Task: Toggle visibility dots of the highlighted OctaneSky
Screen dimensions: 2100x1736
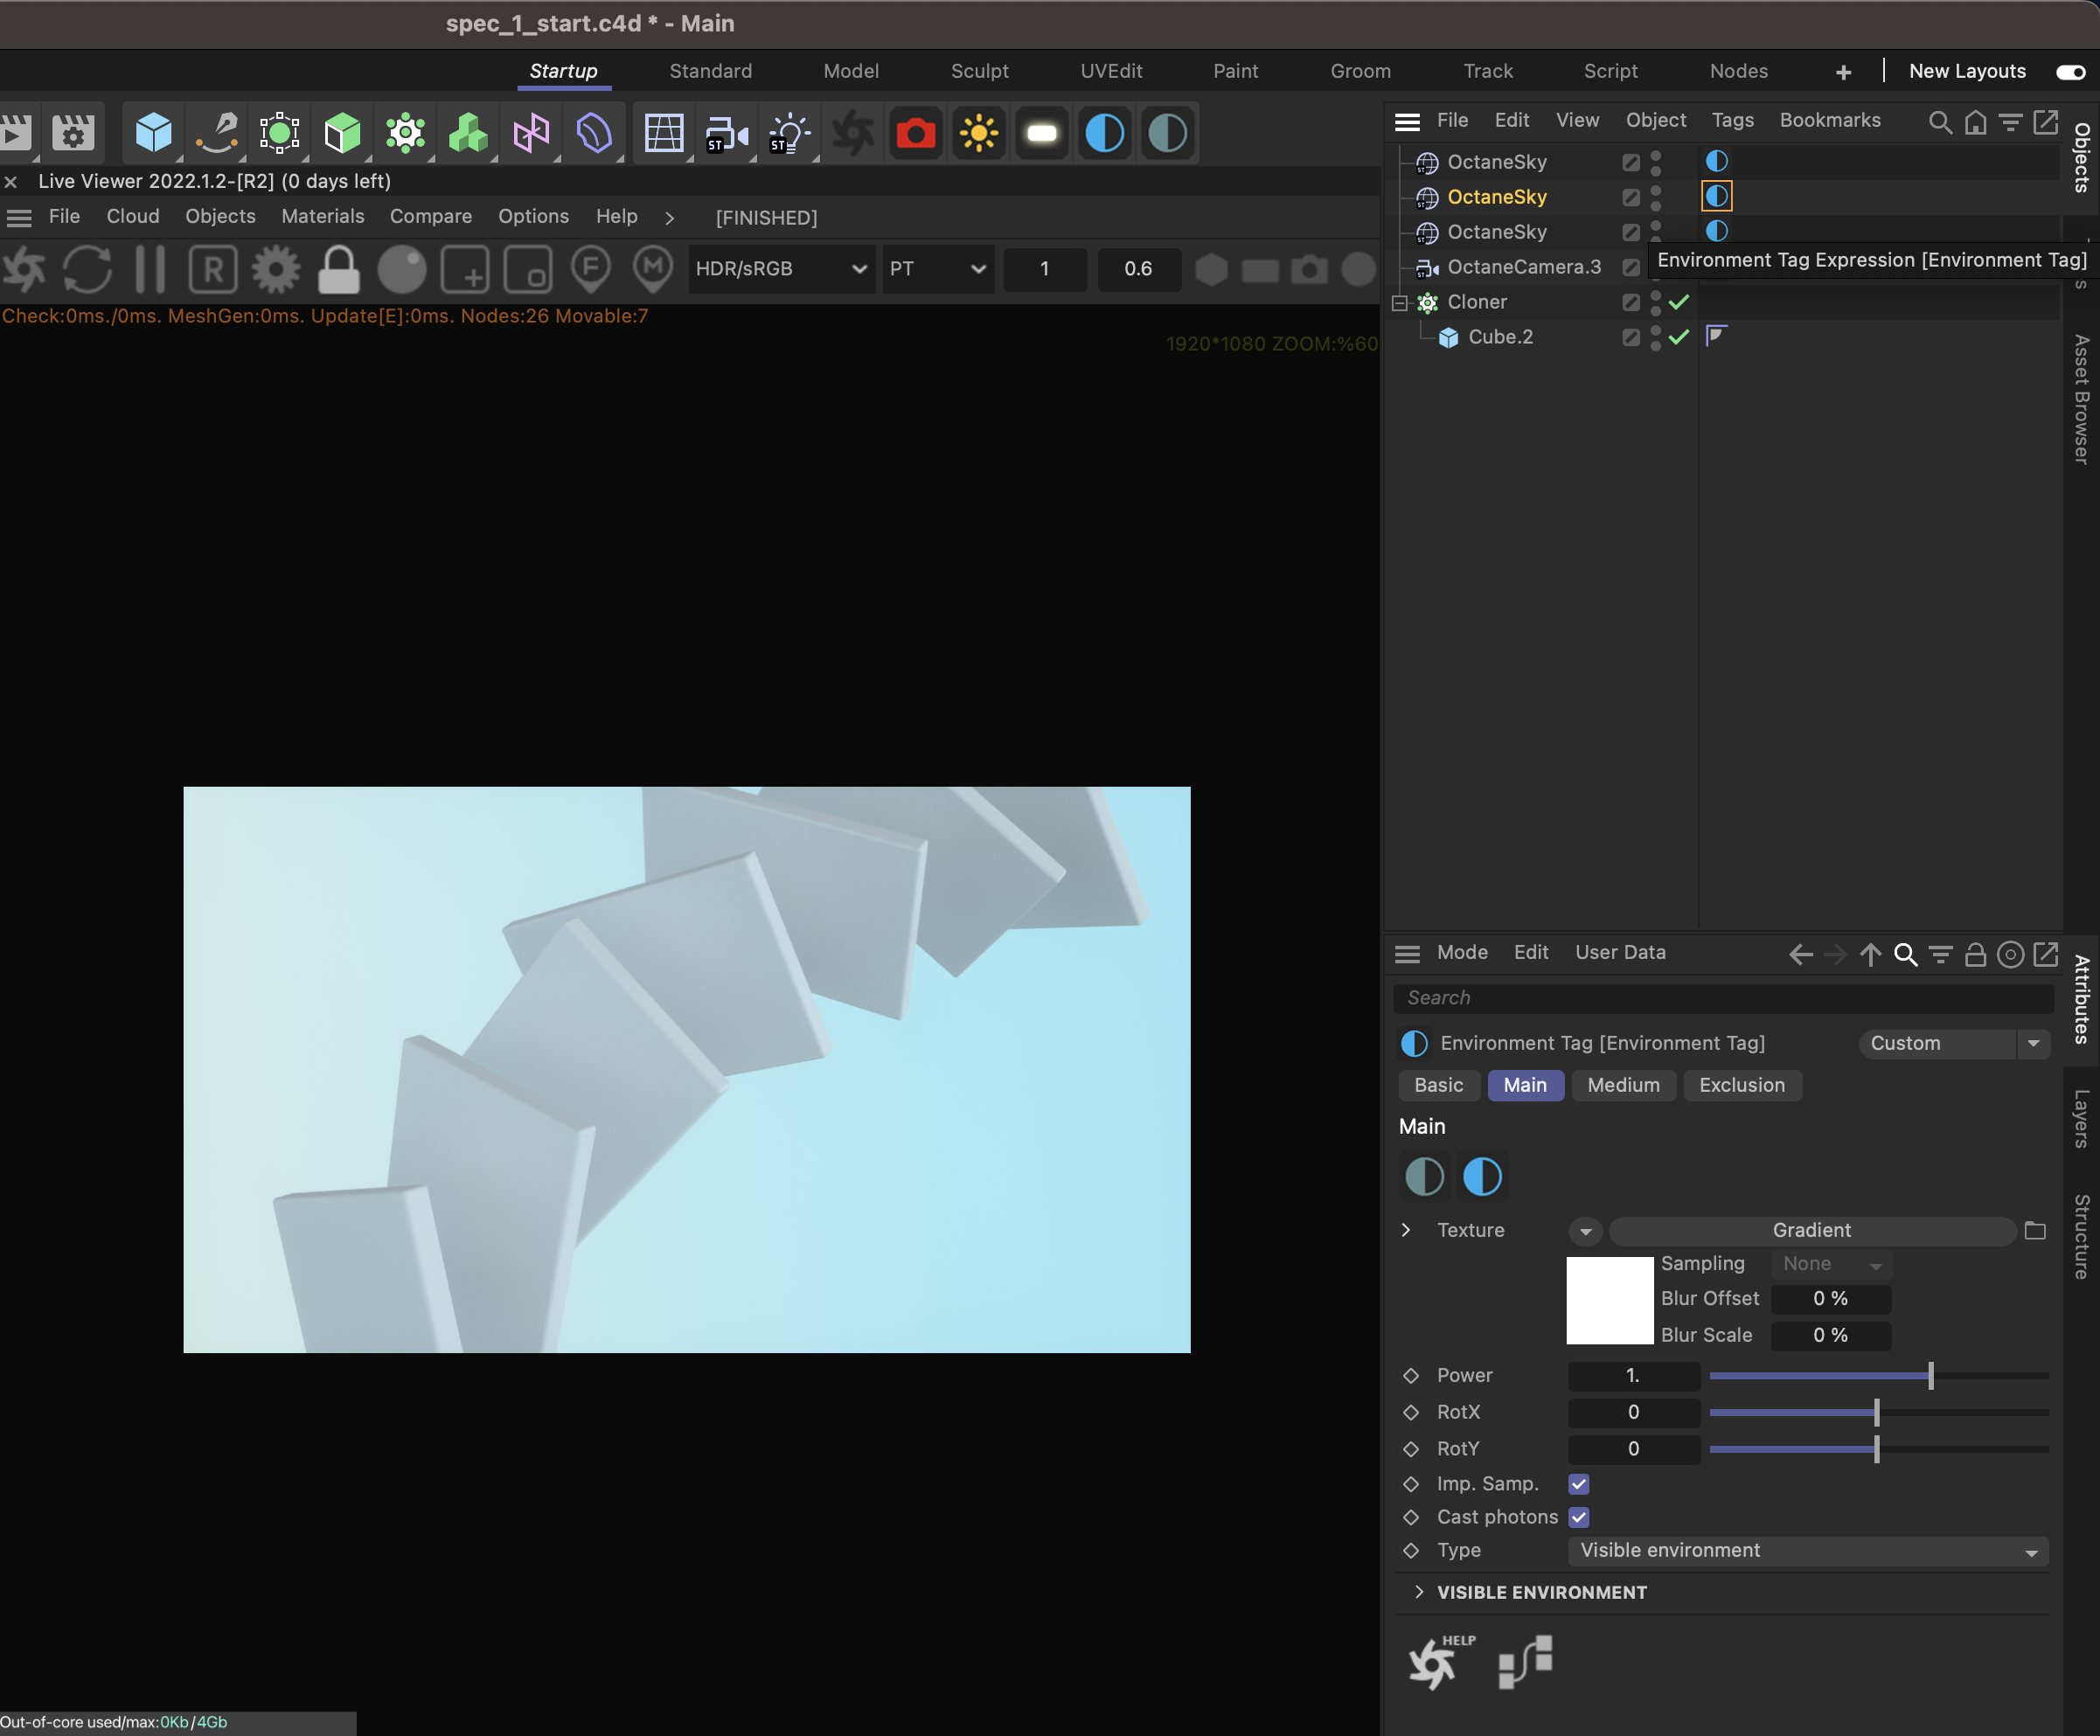Action: coord(1656,197)
